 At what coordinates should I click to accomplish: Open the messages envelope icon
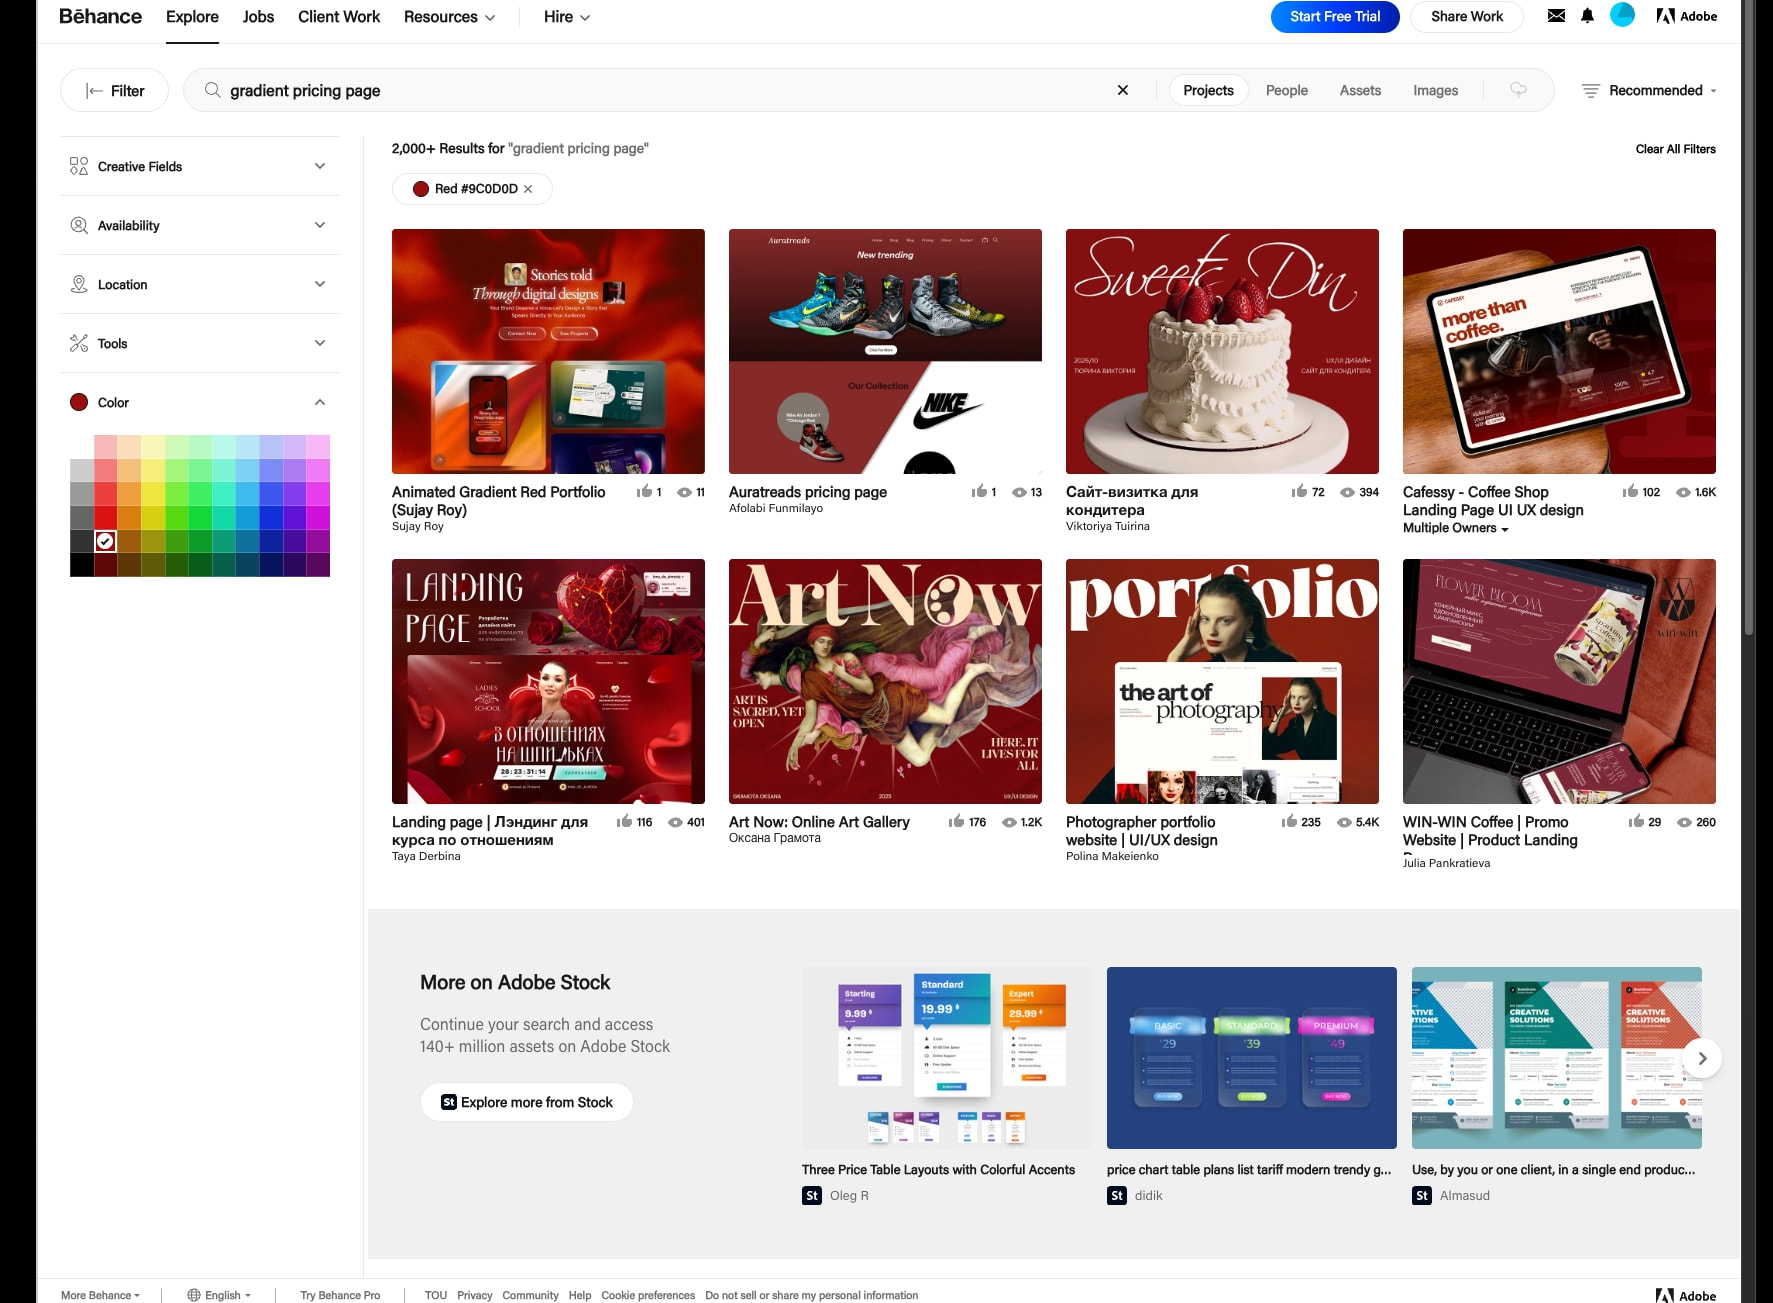(x=1556, y=16)
